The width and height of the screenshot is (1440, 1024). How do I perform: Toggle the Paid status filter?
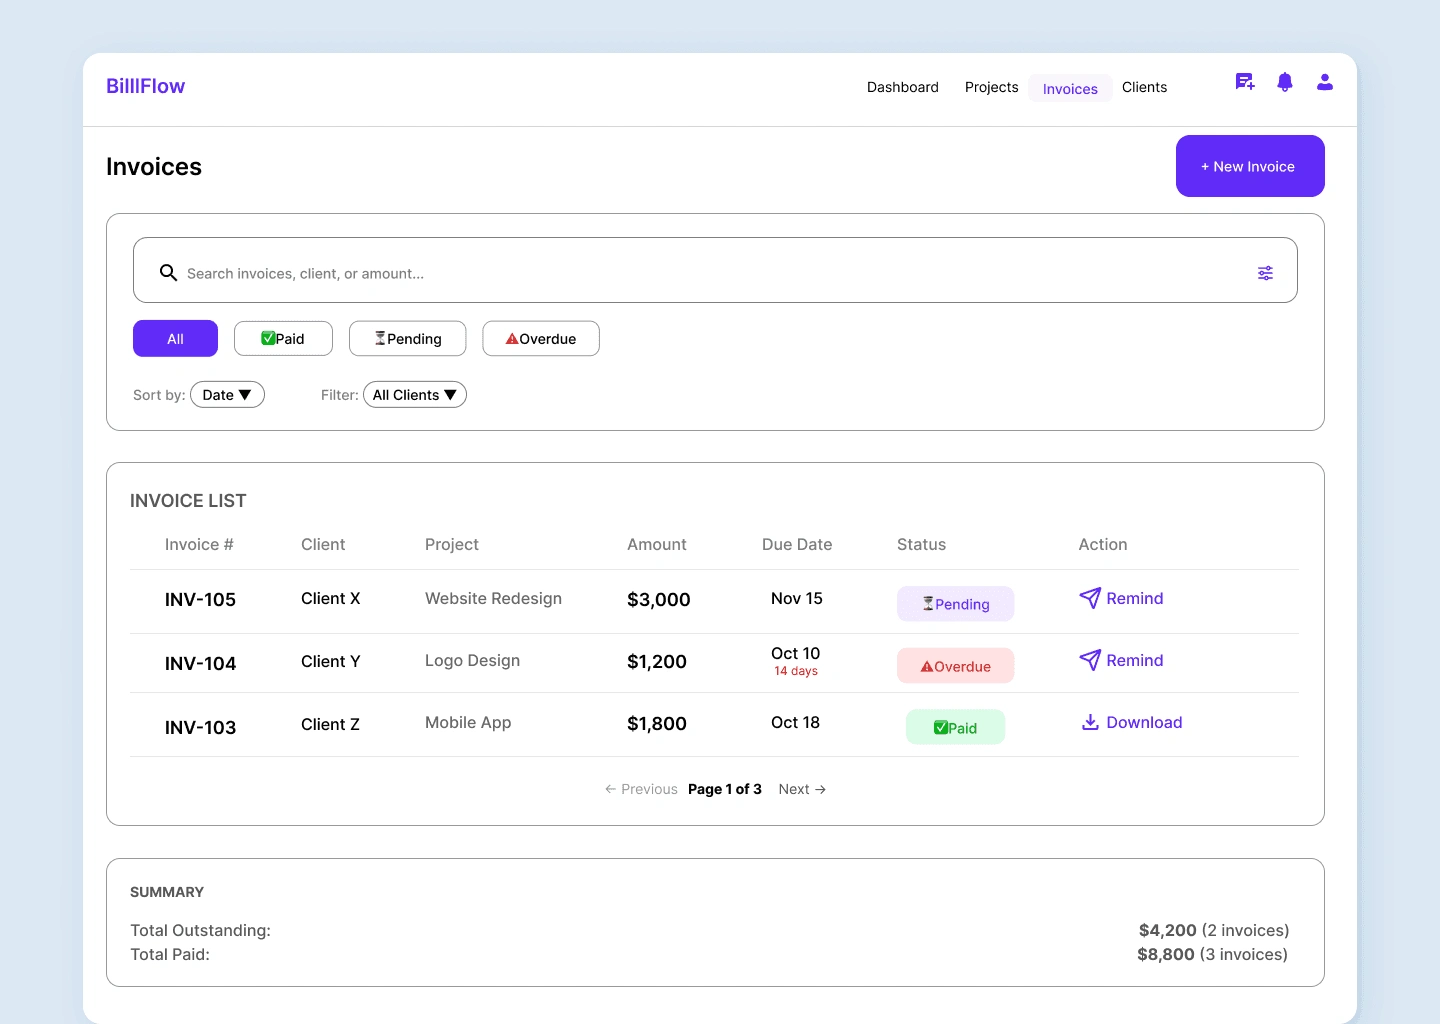click(x=283, y=338)
